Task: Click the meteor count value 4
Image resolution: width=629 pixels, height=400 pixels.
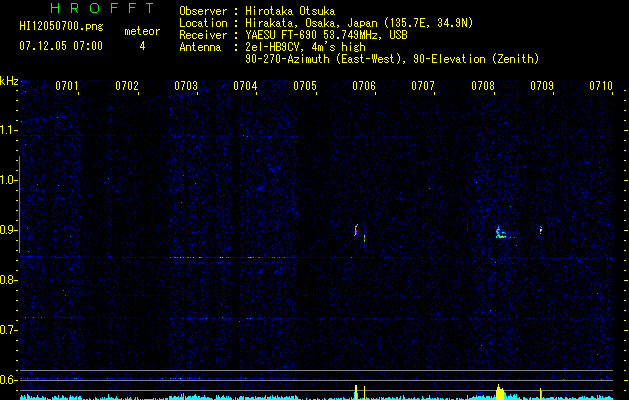Action: (x=142, y=46)
